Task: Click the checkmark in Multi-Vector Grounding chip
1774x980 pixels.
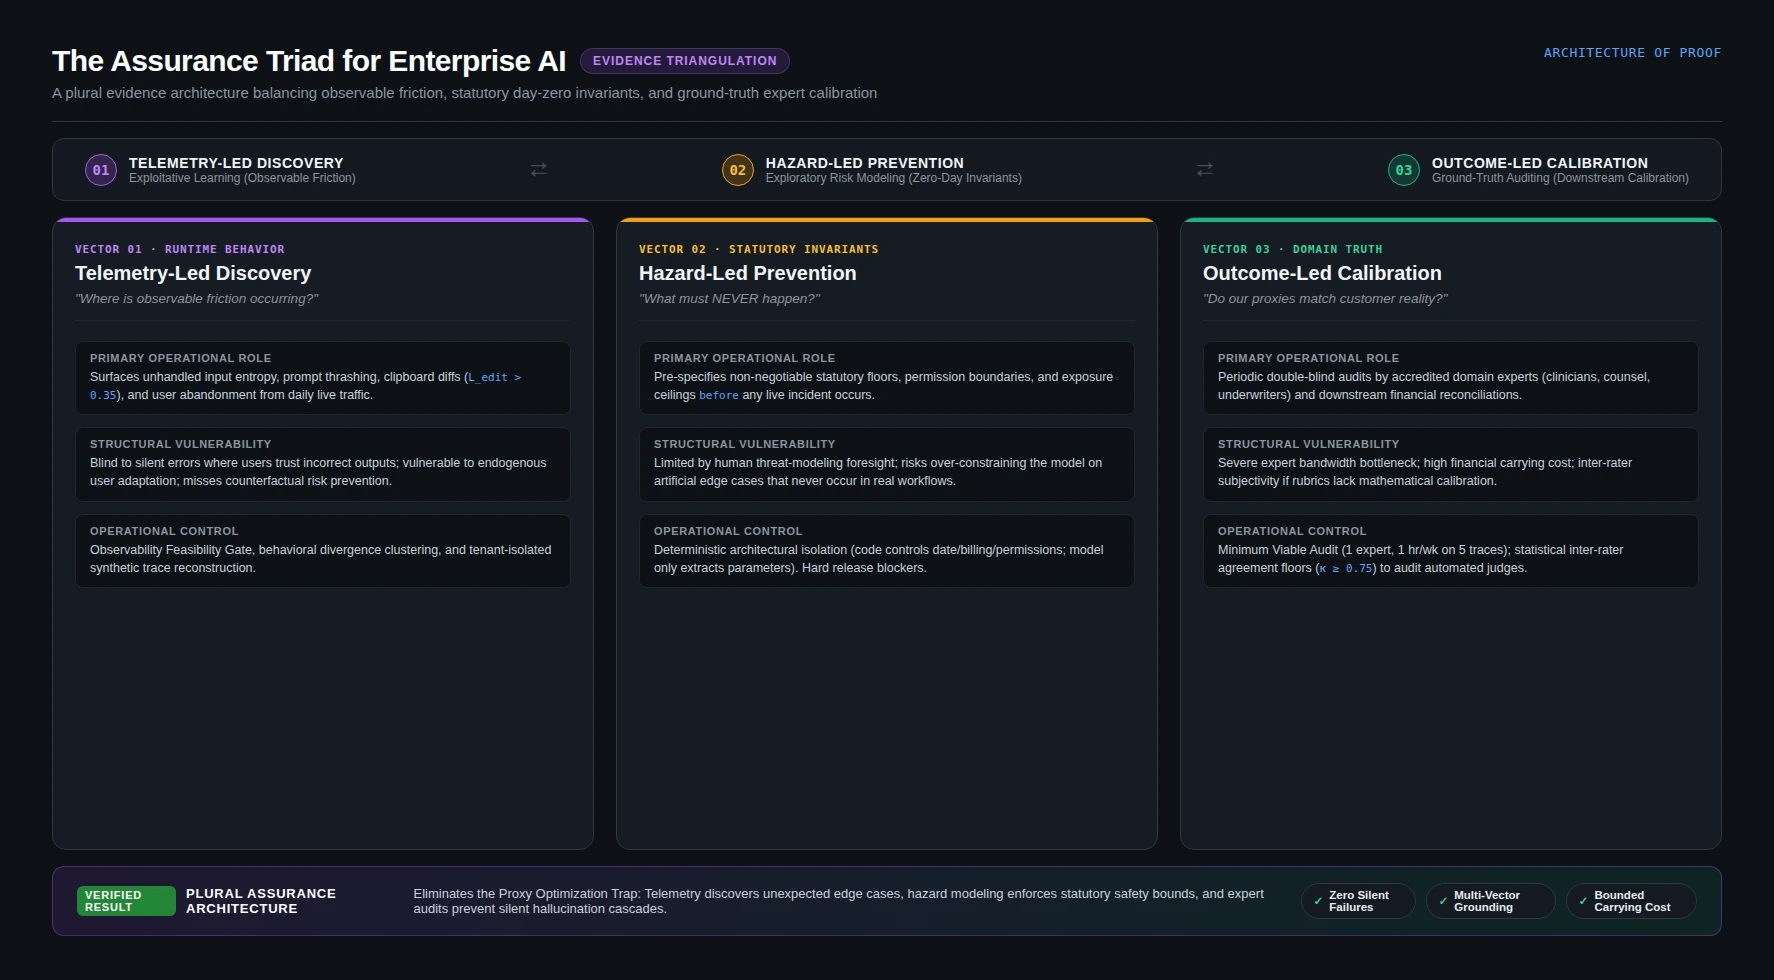Action: [1443, 901]
